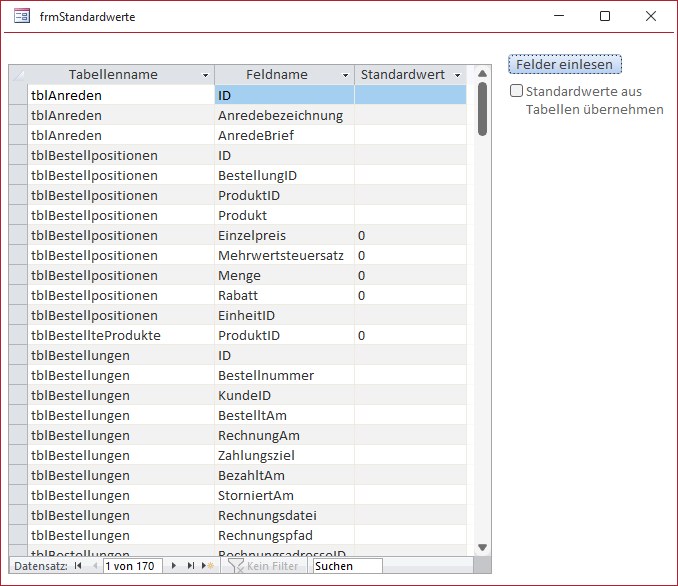This screenshot has height=586, width=678.
Task: Close the frmStandardwerte window
Action: [651, 16]
